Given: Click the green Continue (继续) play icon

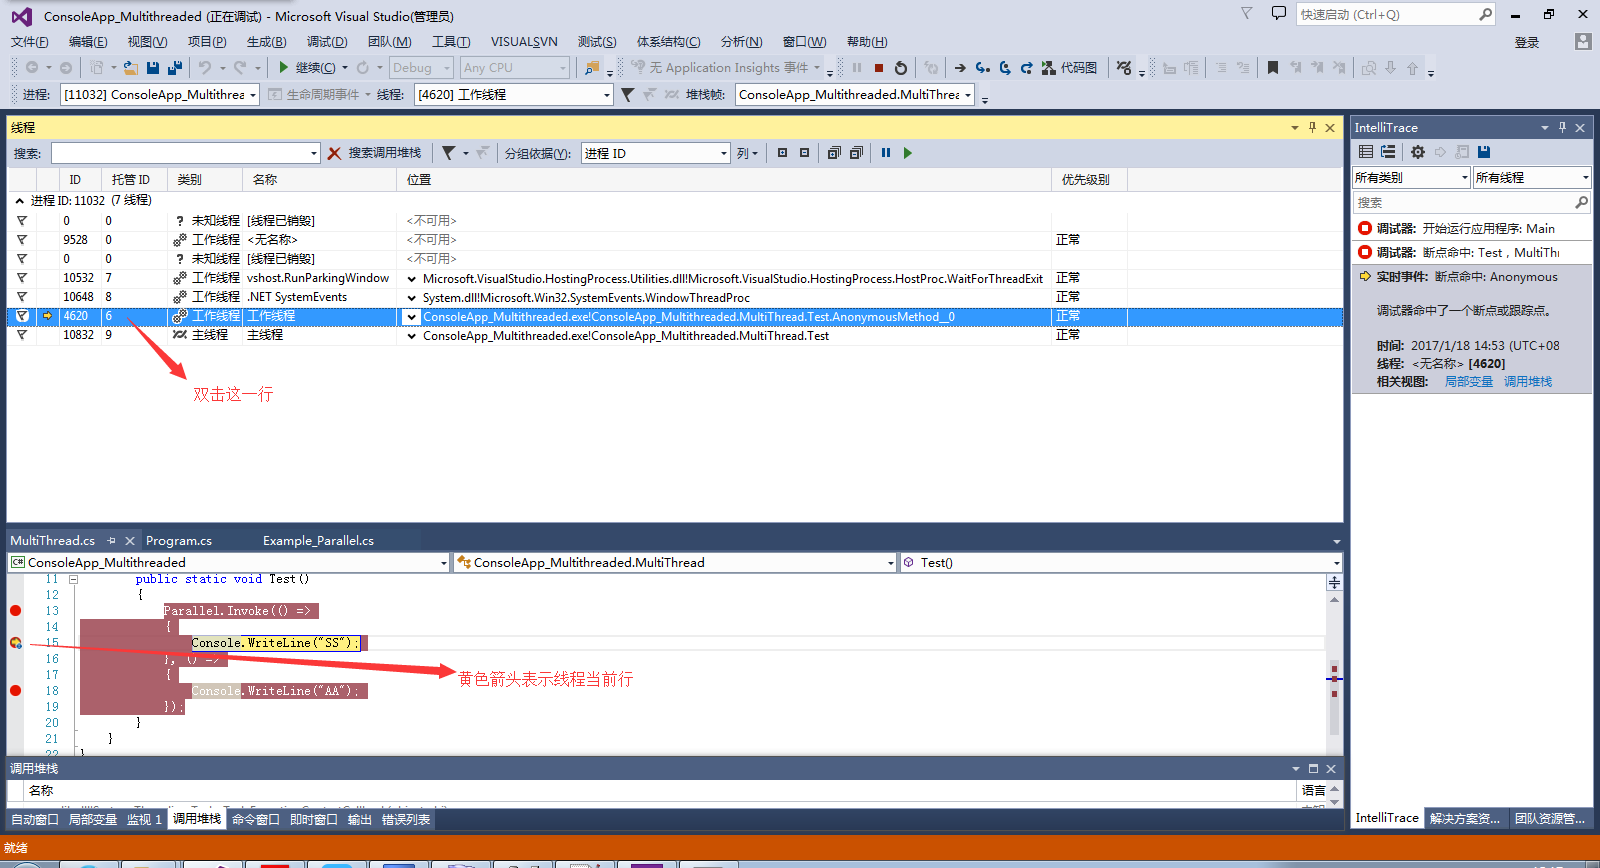Looking at the screenshot, I should click(284, 68).
